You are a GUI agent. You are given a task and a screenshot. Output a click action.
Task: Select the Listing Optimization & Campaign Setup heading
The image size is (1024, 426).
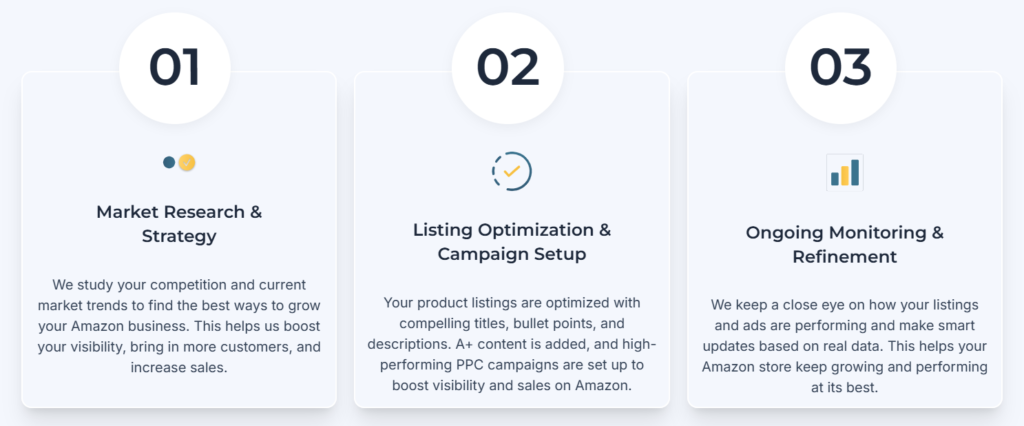[x=511, y=242]
